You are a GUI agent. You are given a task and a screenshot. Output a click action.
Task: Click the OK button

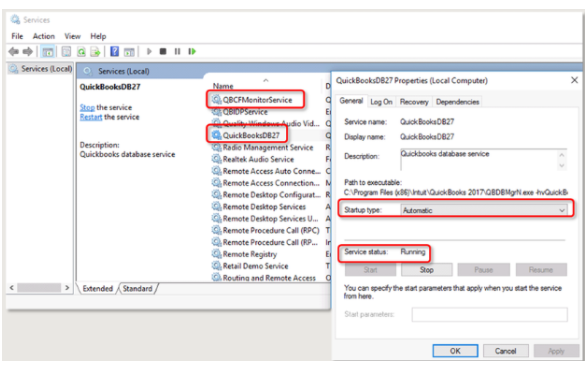pos(455,351)
